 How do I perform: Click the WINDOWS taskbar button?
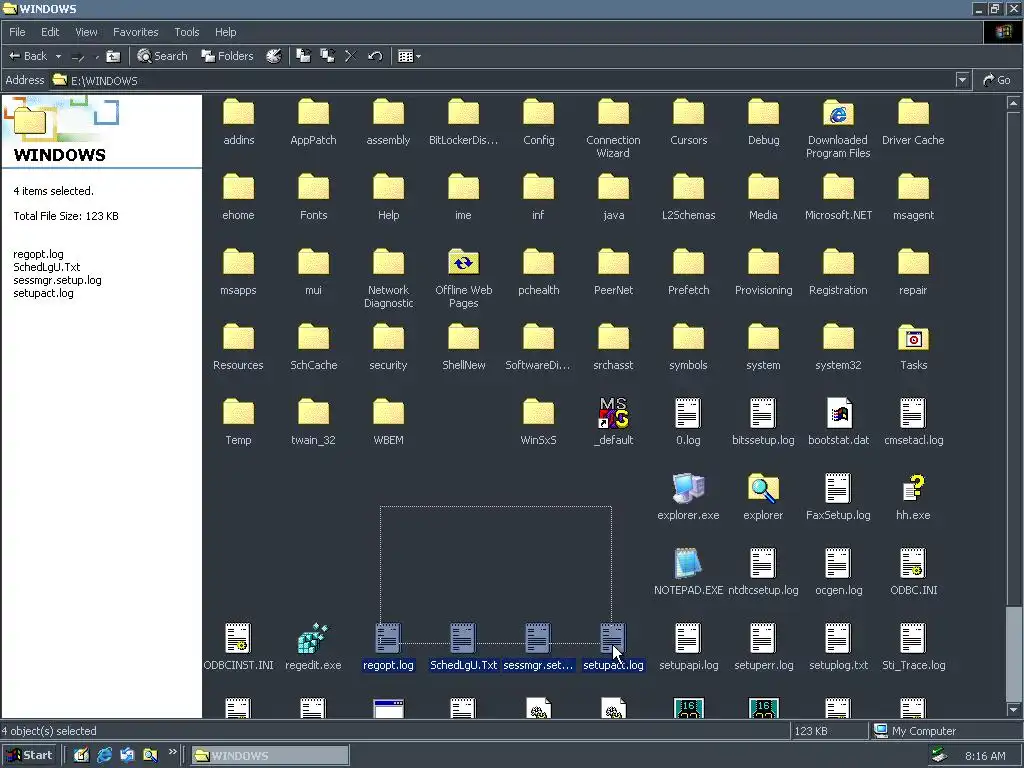(x=270, y=756)
